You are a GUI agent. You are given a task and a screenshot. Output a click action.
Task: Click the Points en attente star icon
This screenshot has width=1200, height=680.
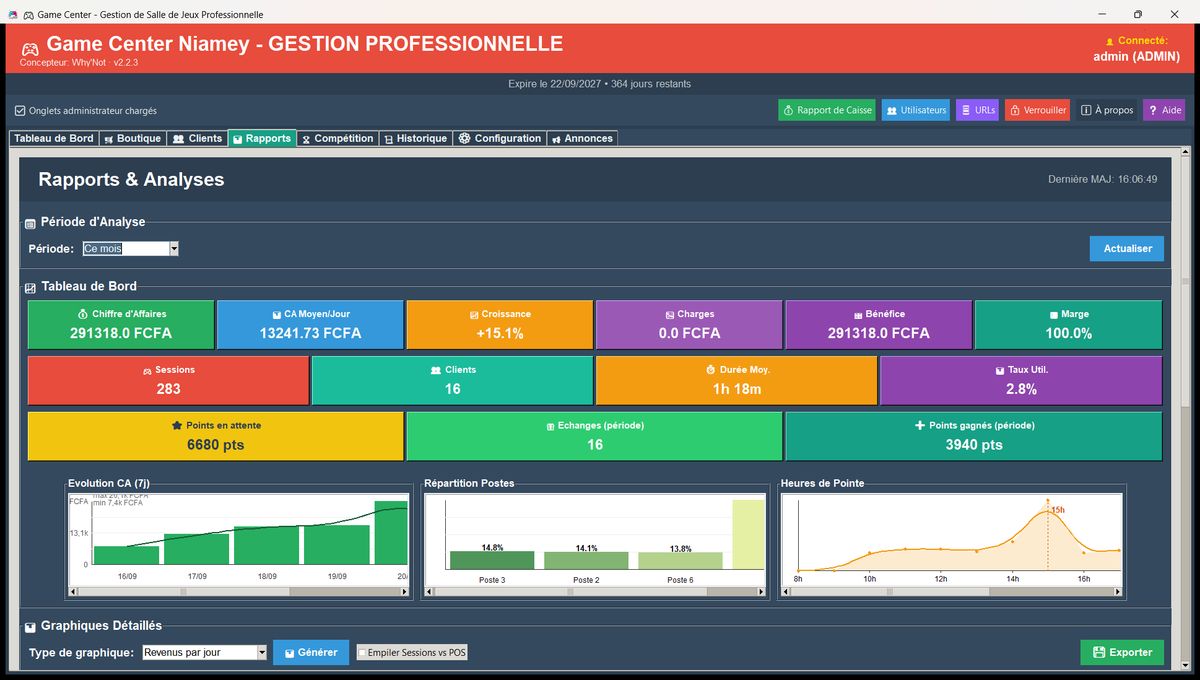[177, 425]
